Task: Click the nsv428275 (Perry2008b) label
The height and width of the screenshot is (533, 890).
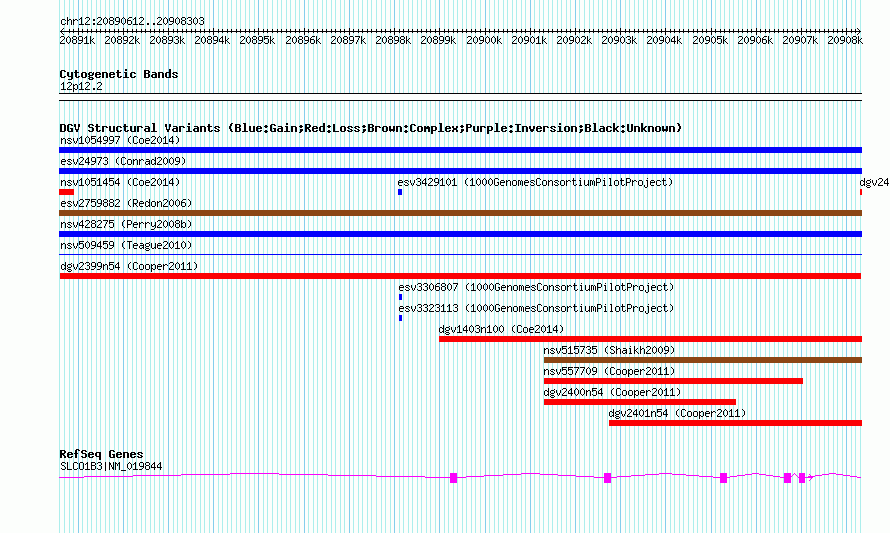Action: (126, 224)
